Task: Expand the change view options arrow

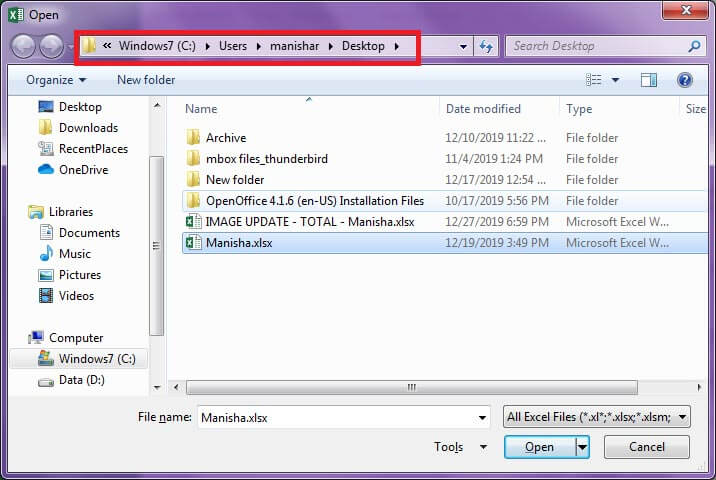Action: coord(615,80)
